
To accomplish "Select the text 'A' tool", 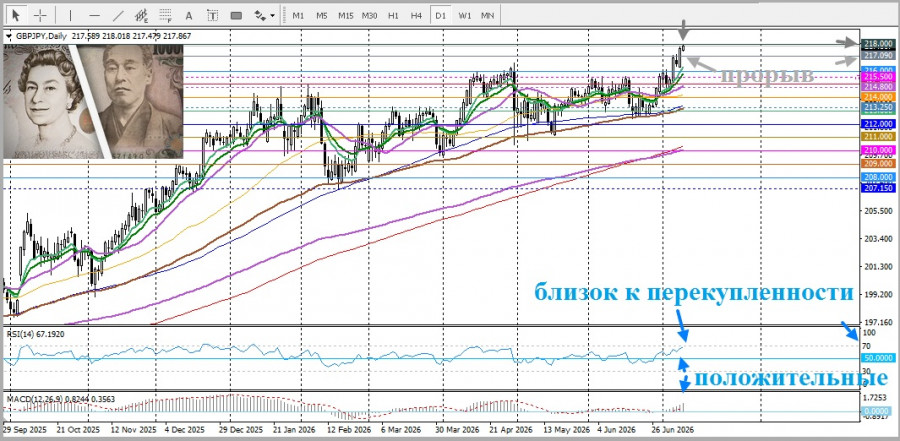I will point(189,16).
